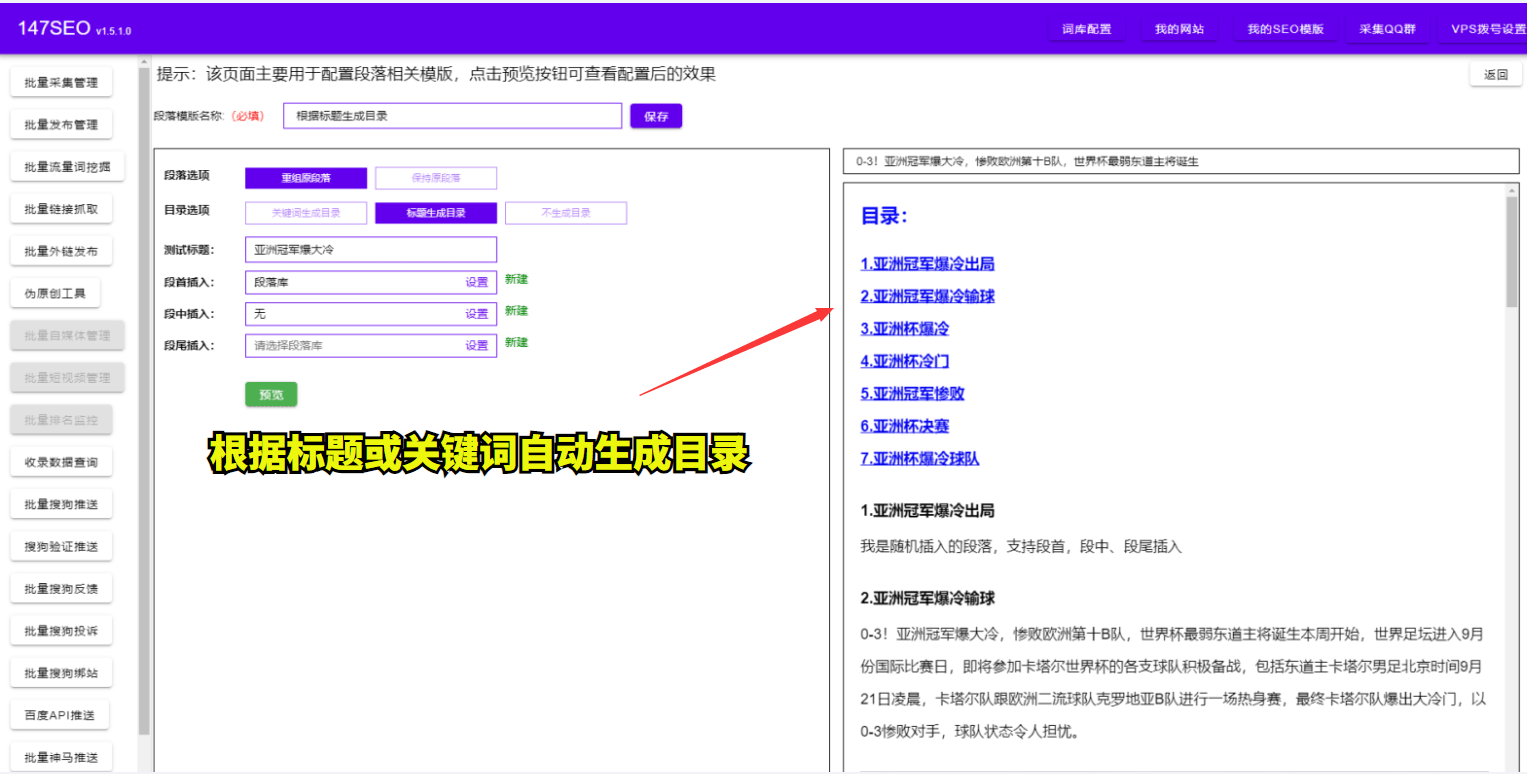Select the 保持原段落 option
Screen dimensions: 1527x774
(x=436, y=179)
